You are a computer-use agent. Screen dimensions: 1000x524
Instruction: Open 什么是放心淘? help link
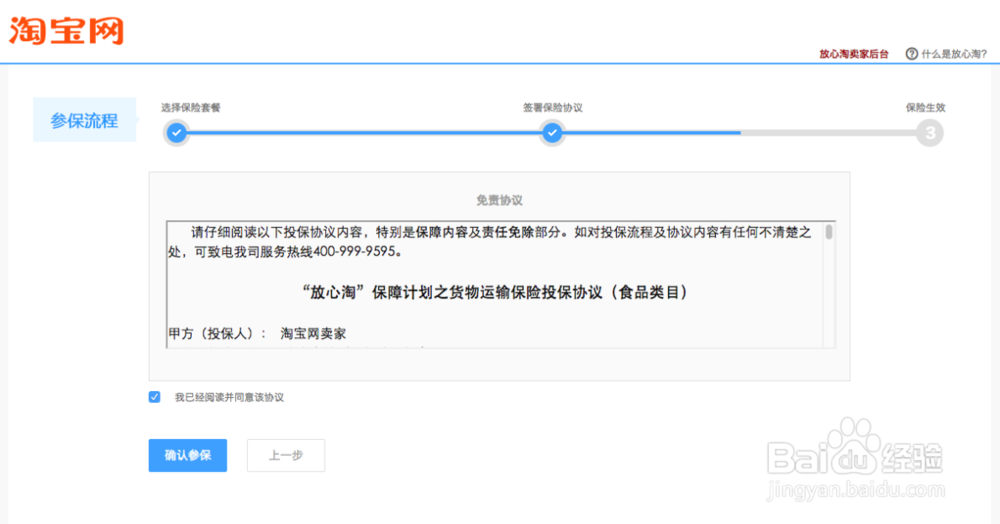point(954,54)
